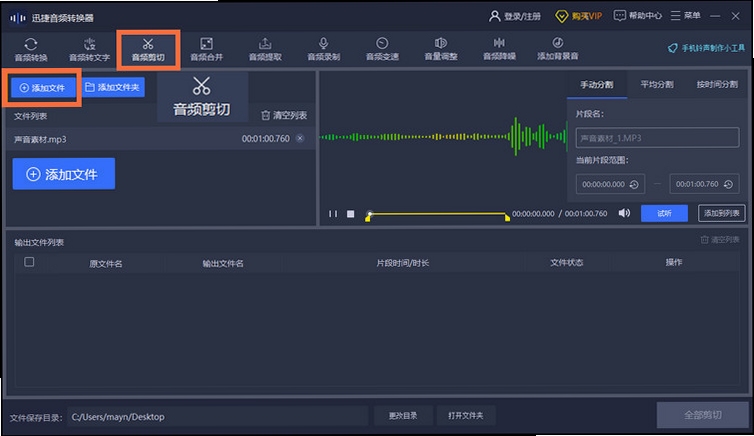This screenshot has height=436, width=754.
Task: Click the 添加到列表 button
Action: (x=721, y=213)
